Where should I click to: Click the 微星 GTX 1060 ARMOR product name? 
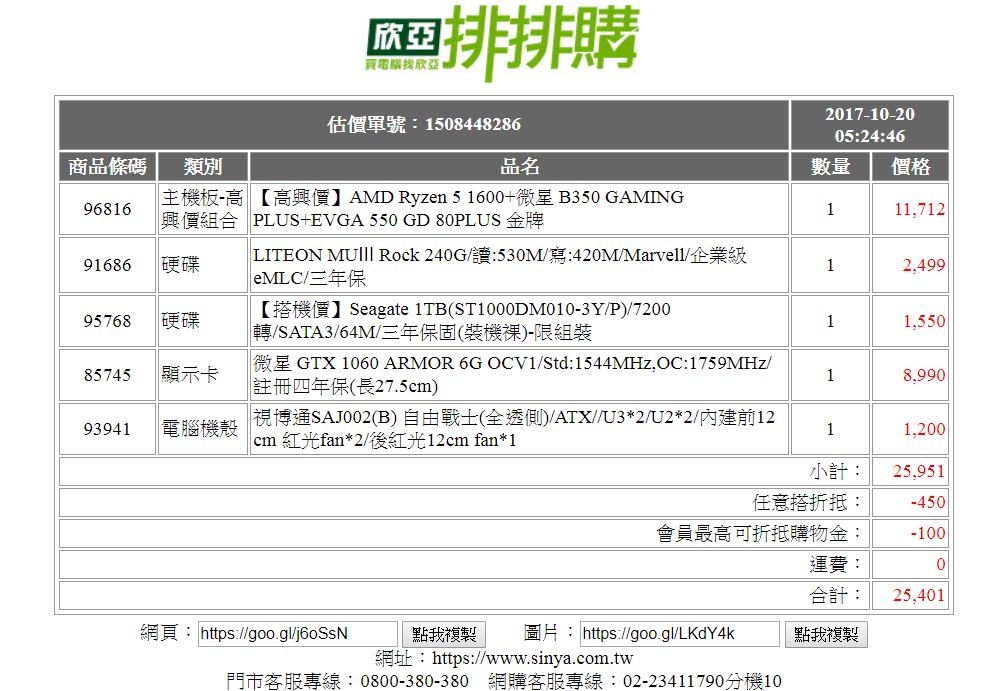point(512,375)
